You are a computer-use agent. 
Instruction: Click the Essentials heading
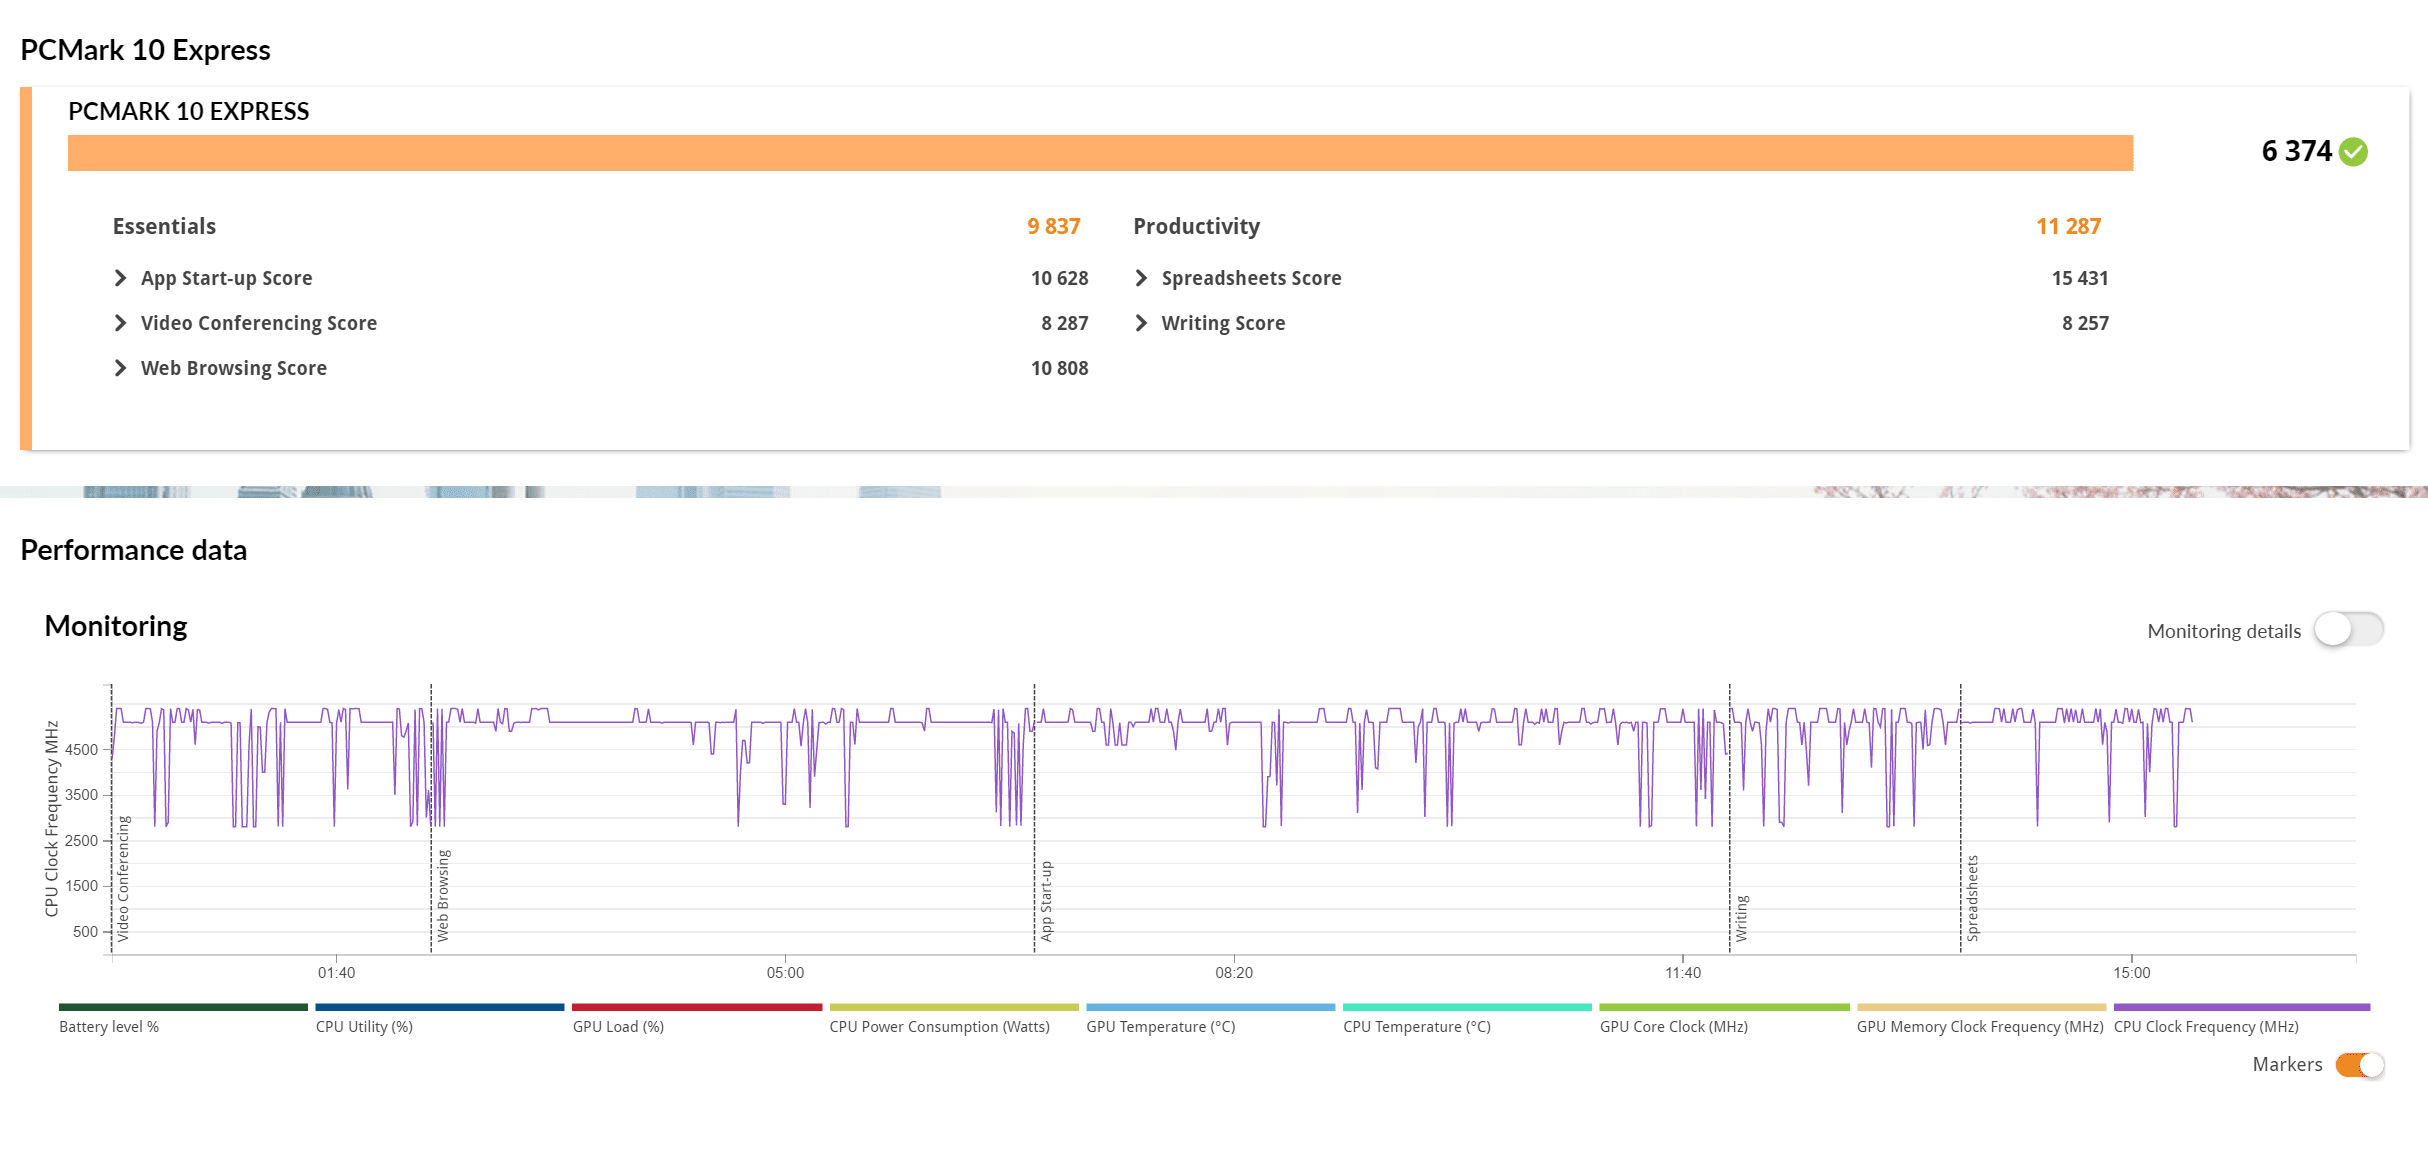[164, 226]
